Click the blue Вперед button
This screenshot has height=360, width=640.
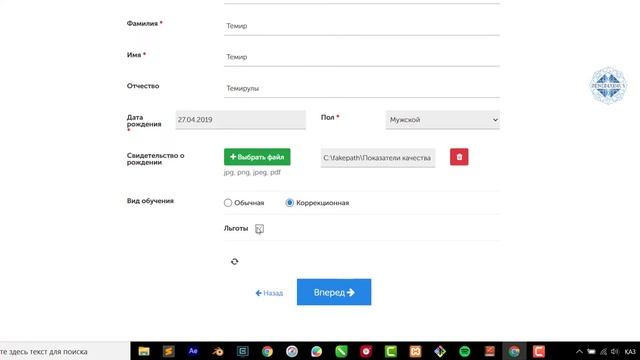coord(334,292)
